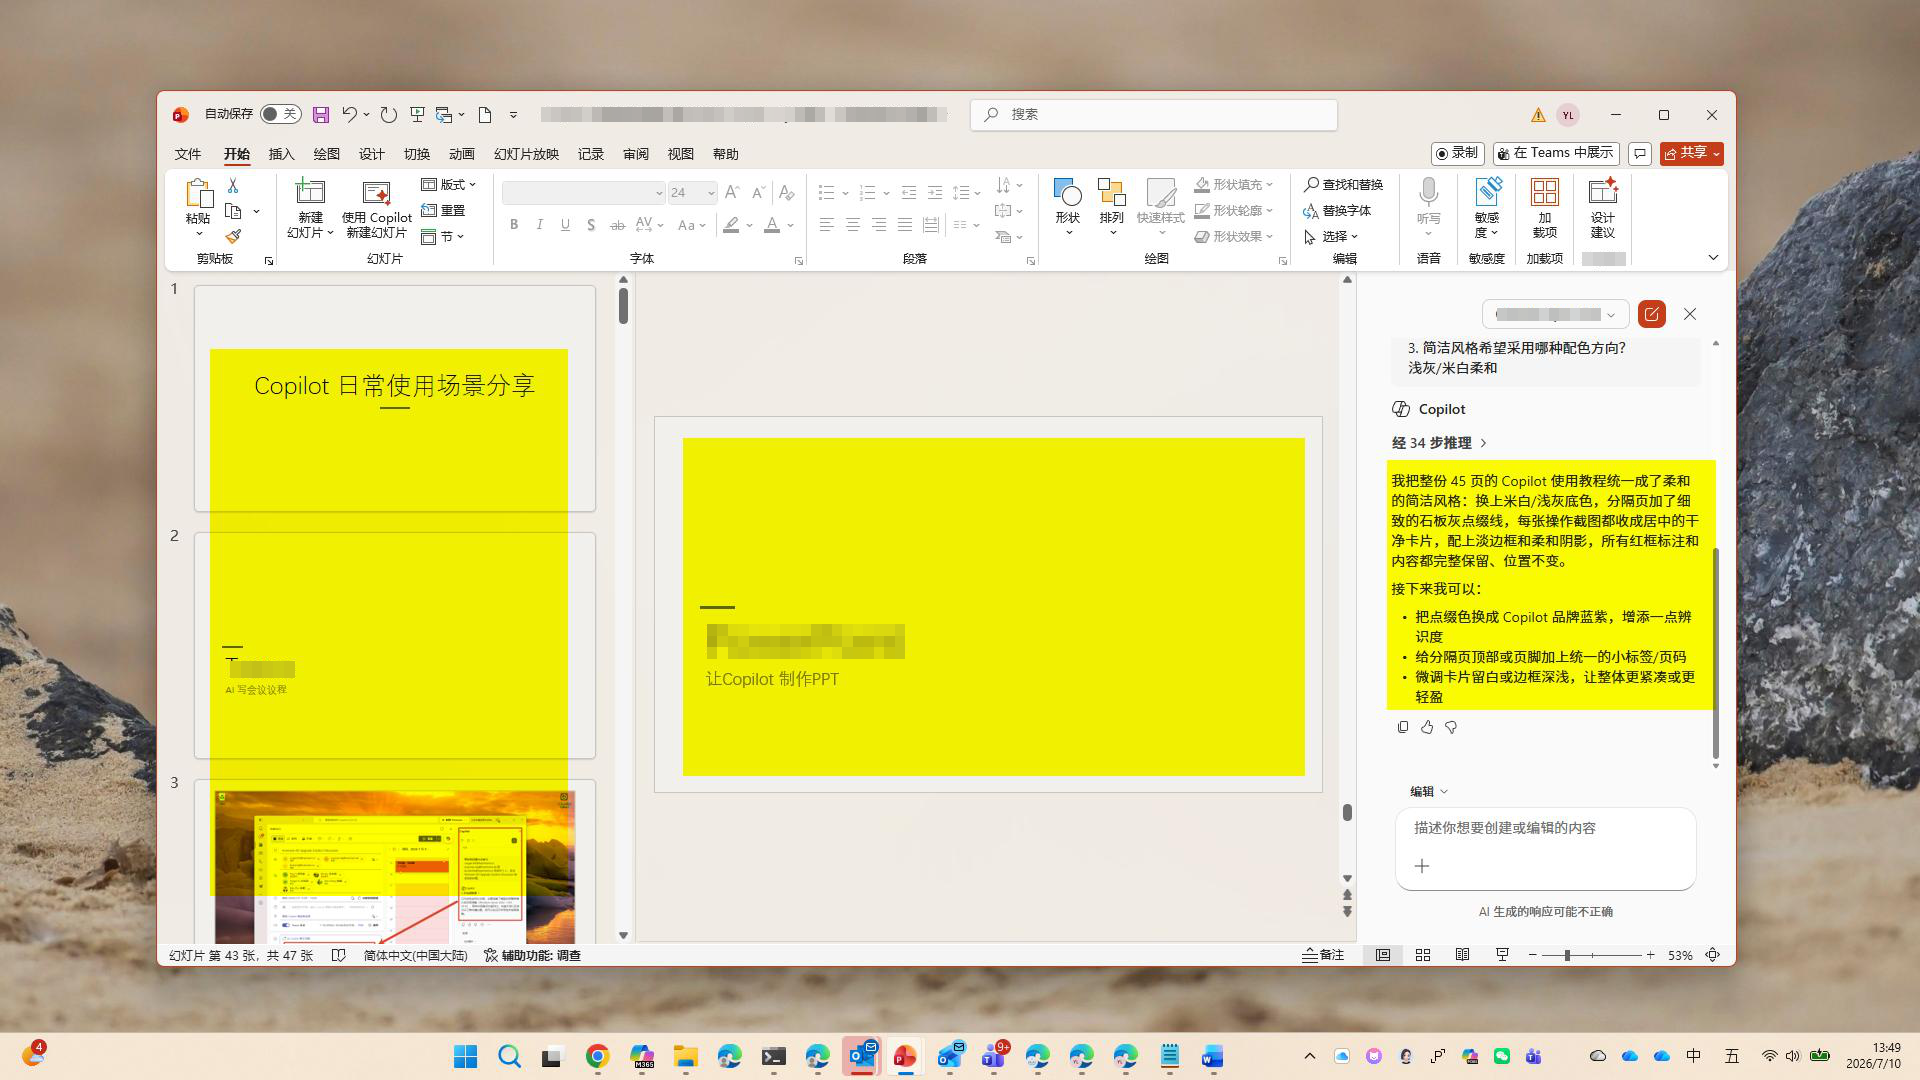Toggle text shadow
This screenshot has height=1080, width=1920.
click(x=591, y=225)
